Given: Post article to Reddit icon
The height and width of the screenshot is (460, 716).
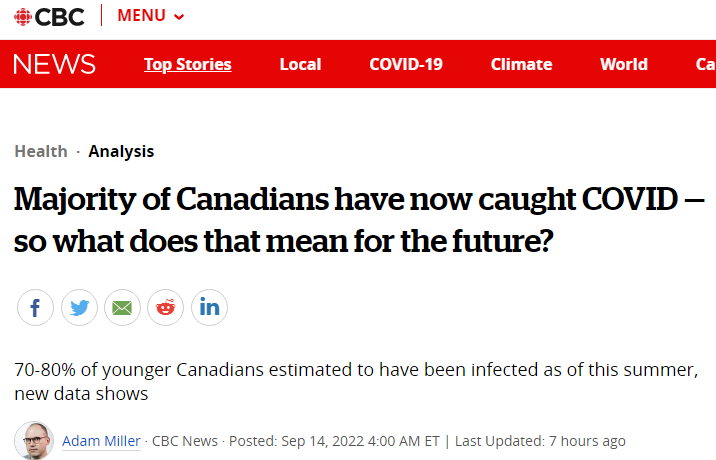Looking at the screenshot, I should tap(165, 307).
